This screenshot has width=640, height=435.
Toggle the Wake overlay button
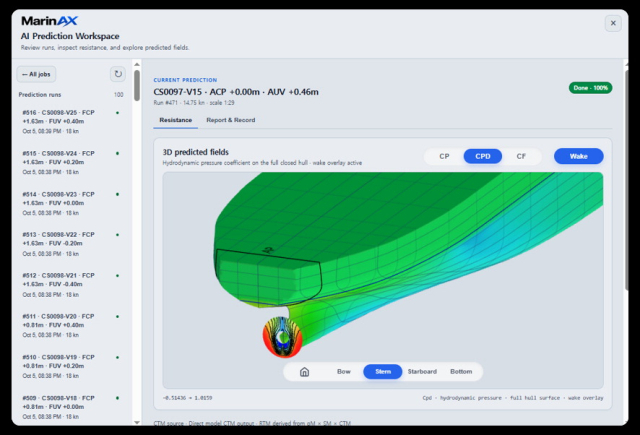click(578, 156)
